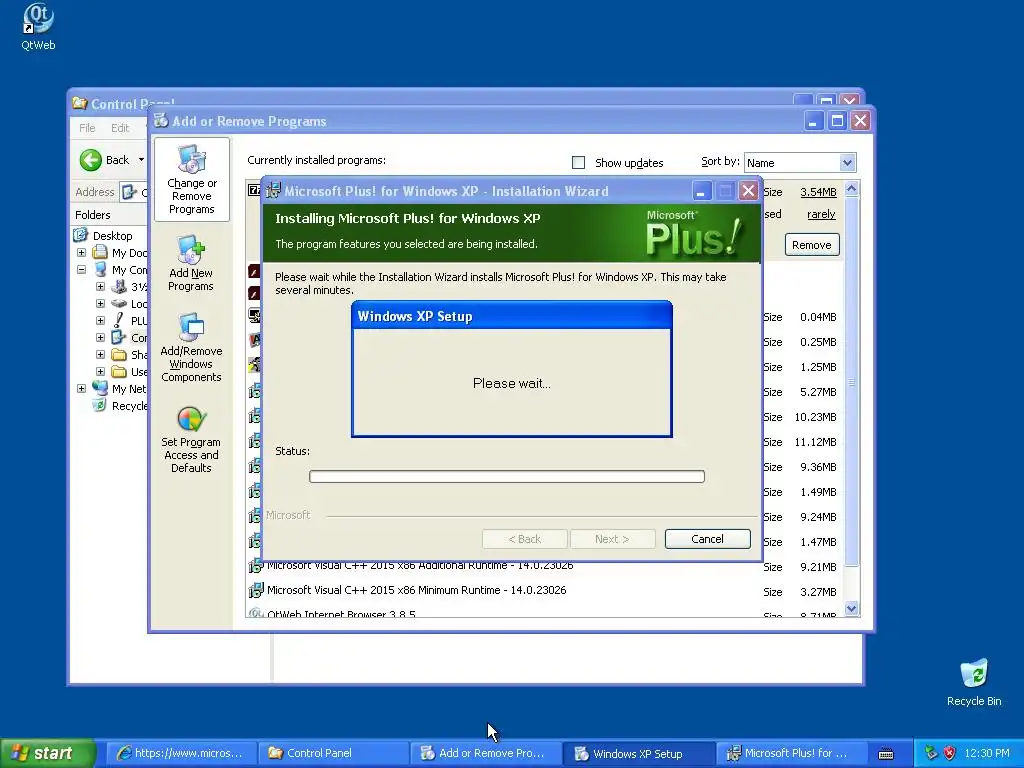The image size is (1024, 768).
Task: Select the Shared Documents folder icon
Action: pyautogui.click(x=119, y=355)
